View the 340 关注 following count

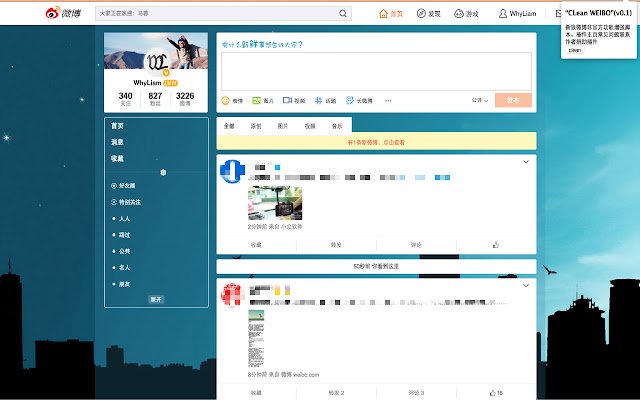coord(125,99)
